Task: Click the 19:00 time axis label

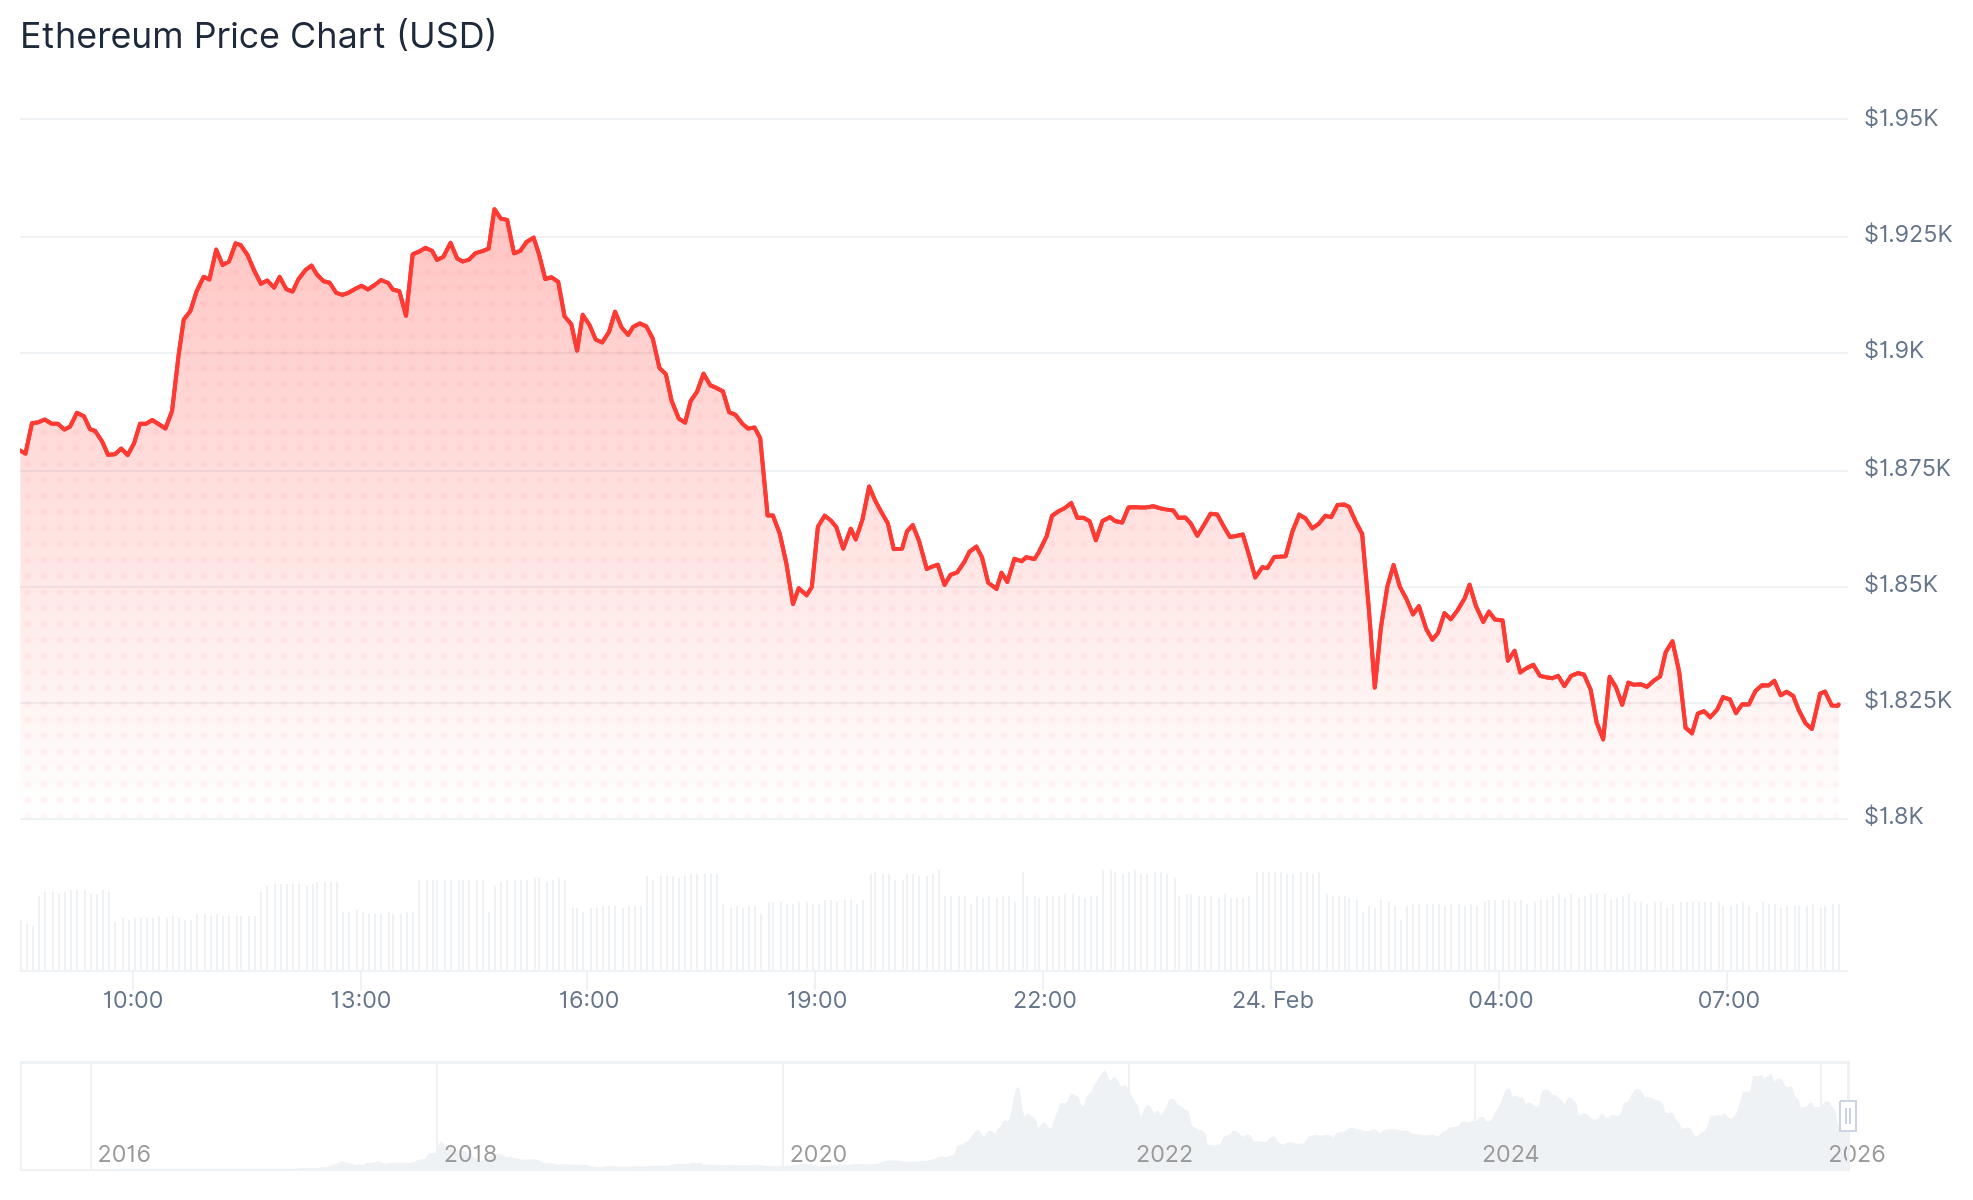Action: pos(816,1000)
